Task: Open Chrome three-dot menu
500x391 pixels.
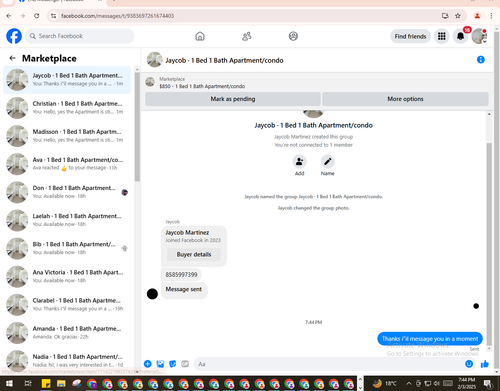Action: pyautogui.click(x=491, y=16)
